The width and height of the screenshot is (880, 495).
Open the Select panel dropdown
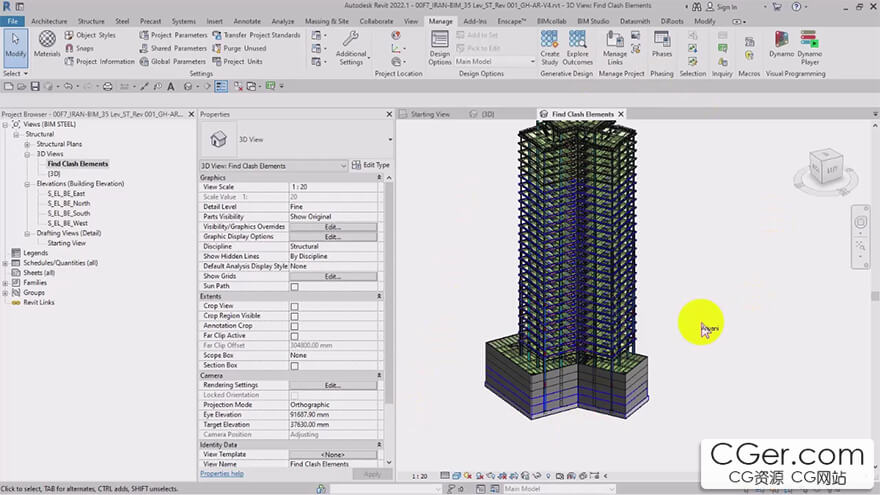[x=15, y=74]
